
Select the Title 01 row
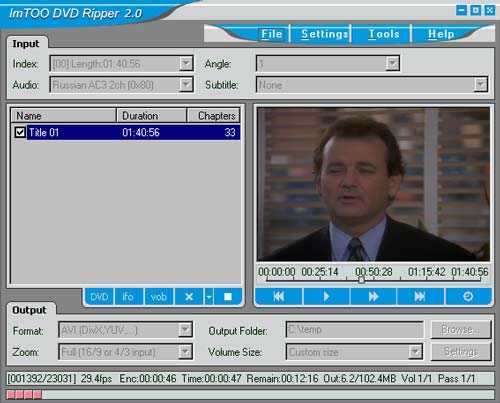(126, 132)
